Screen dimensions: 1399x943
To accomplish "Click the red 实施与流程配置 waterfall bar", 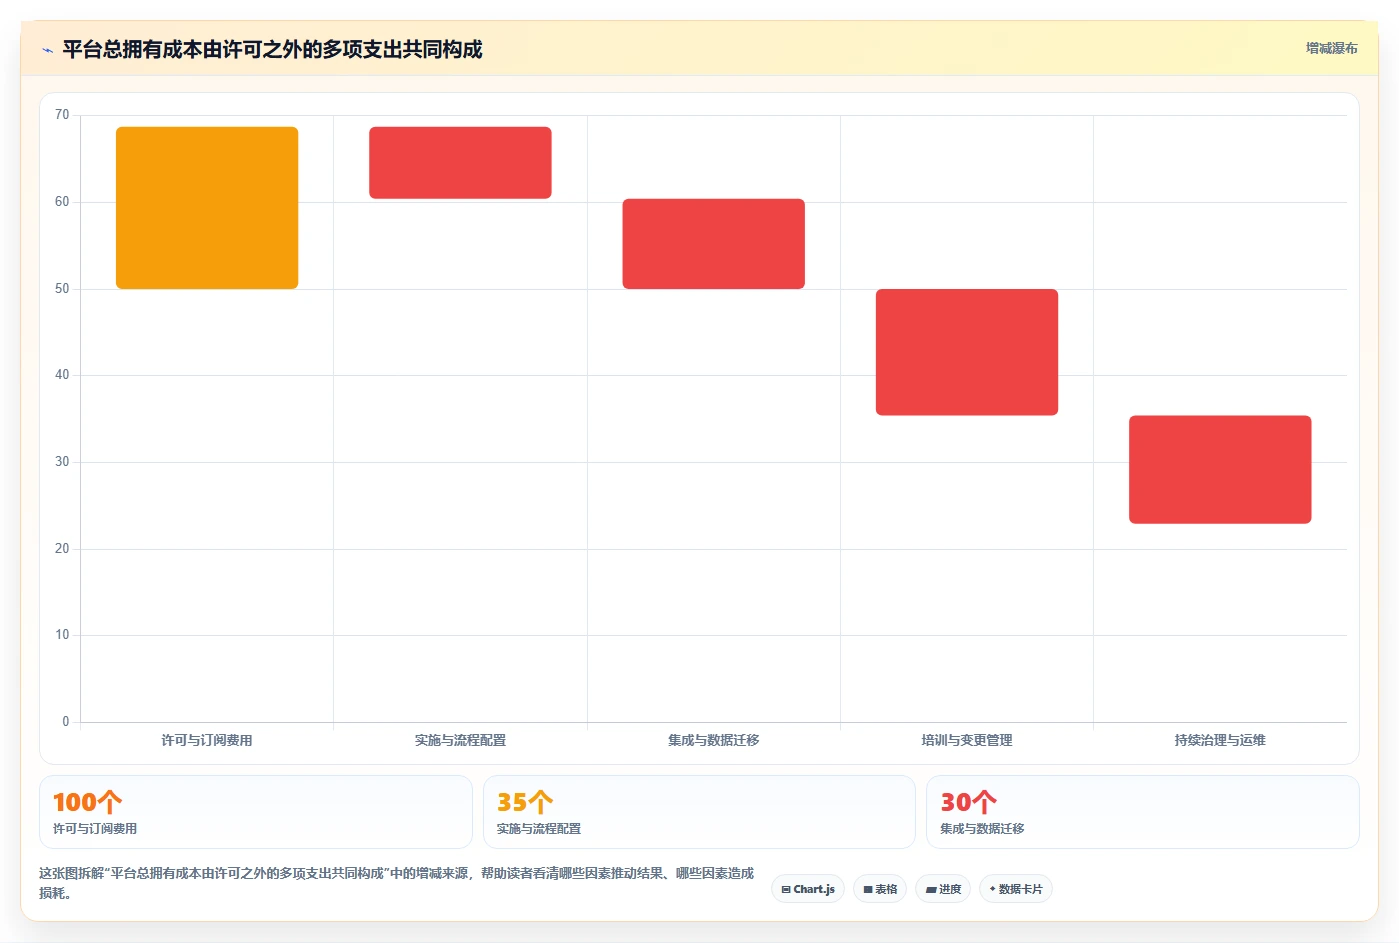I will (x=460, y=163).
